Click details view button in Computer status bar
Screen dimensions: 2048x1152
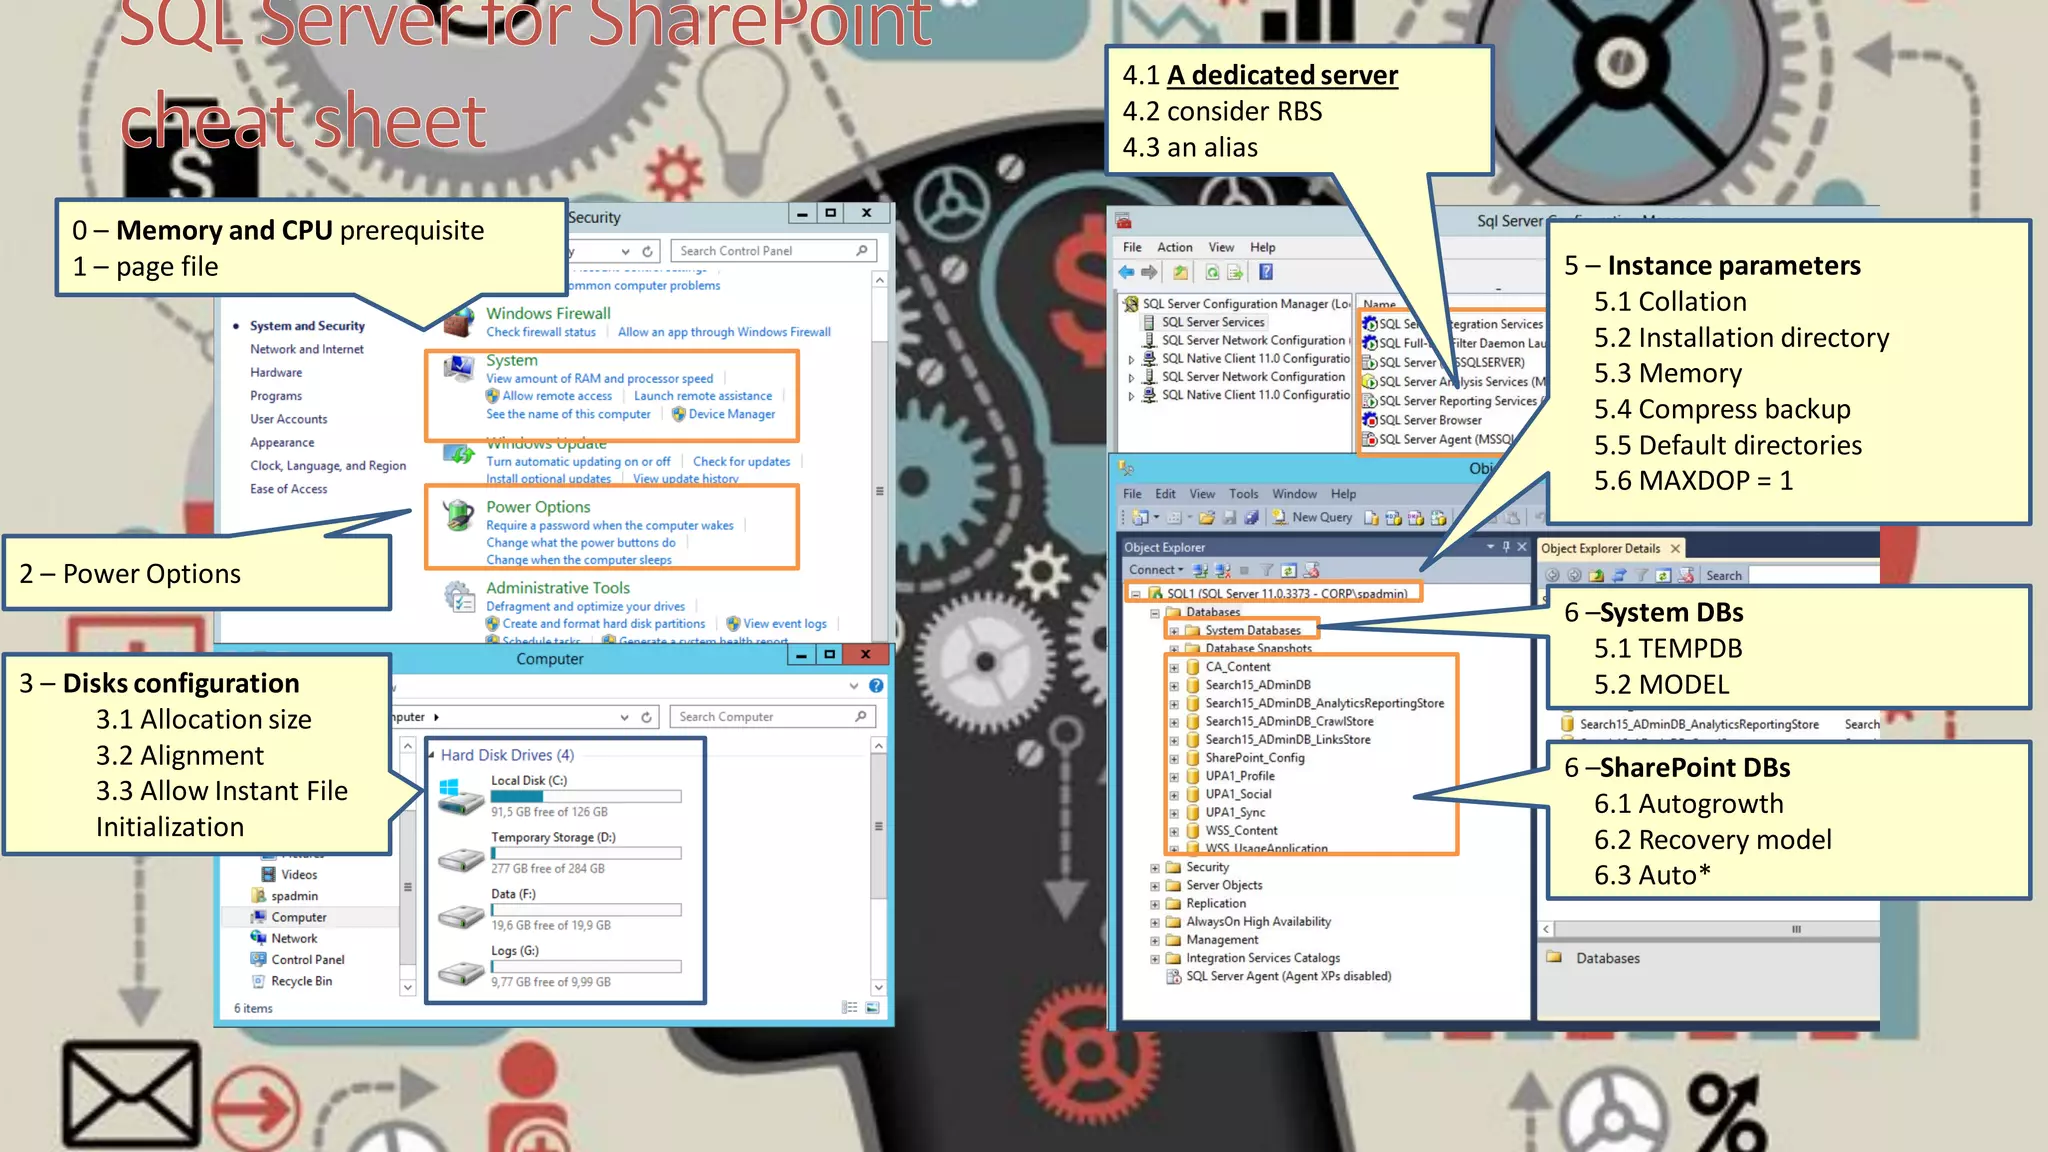pos(850,1007)
